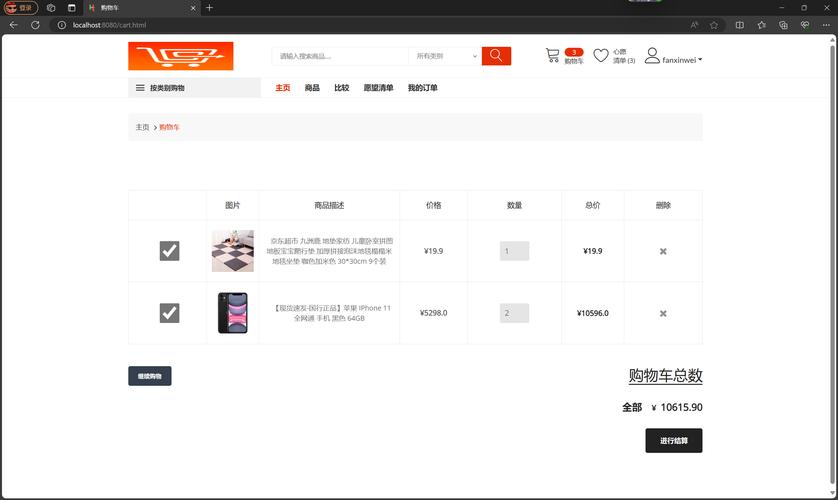The height and width of the screenshot is (500, 838).
Task: Open the 商品 navigation item
Action: (x=312, y=88)
